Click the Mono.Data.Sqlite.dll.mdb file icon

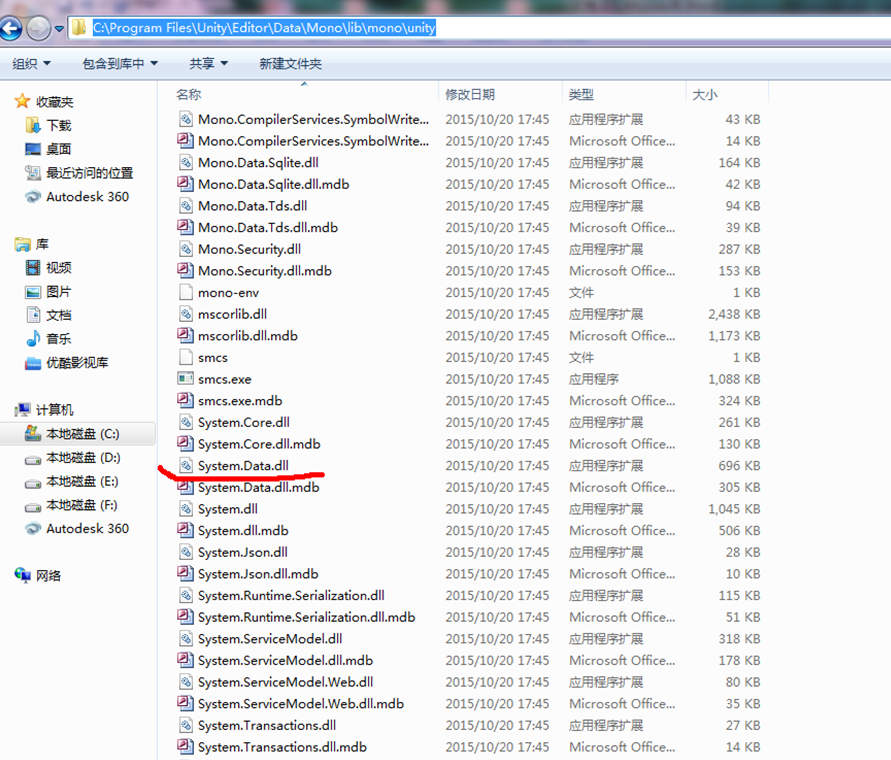click(185, 184)
